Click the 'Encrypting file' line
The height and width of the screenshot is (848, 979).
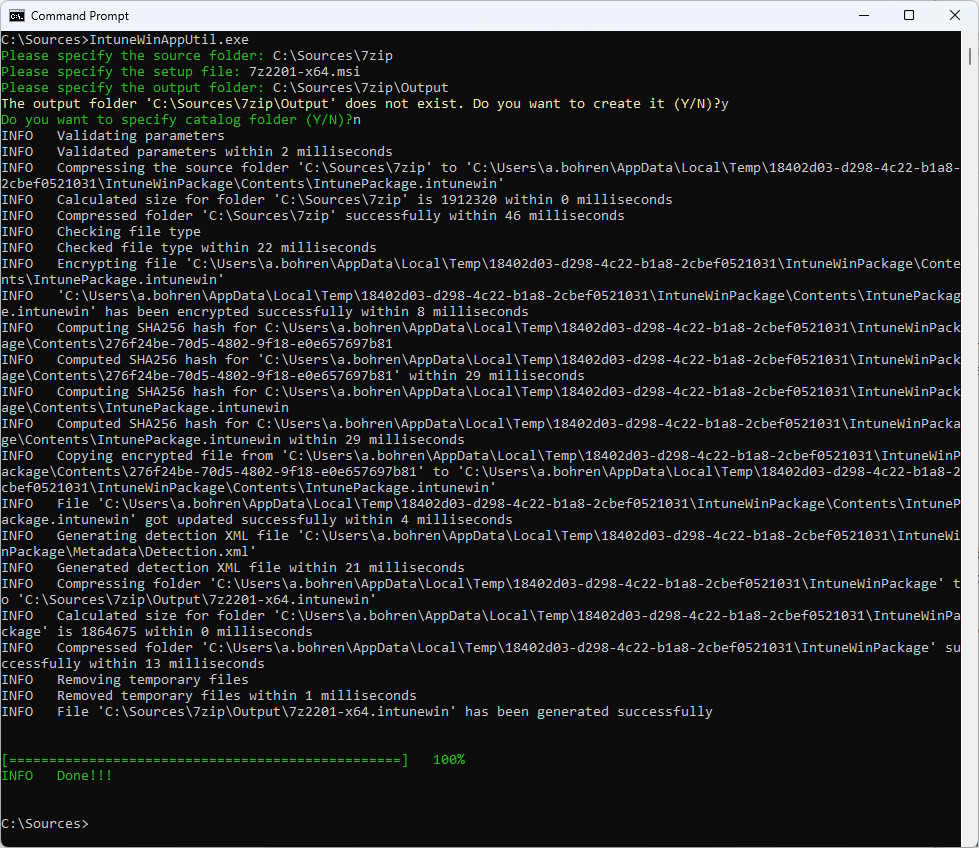coord(481,272)
